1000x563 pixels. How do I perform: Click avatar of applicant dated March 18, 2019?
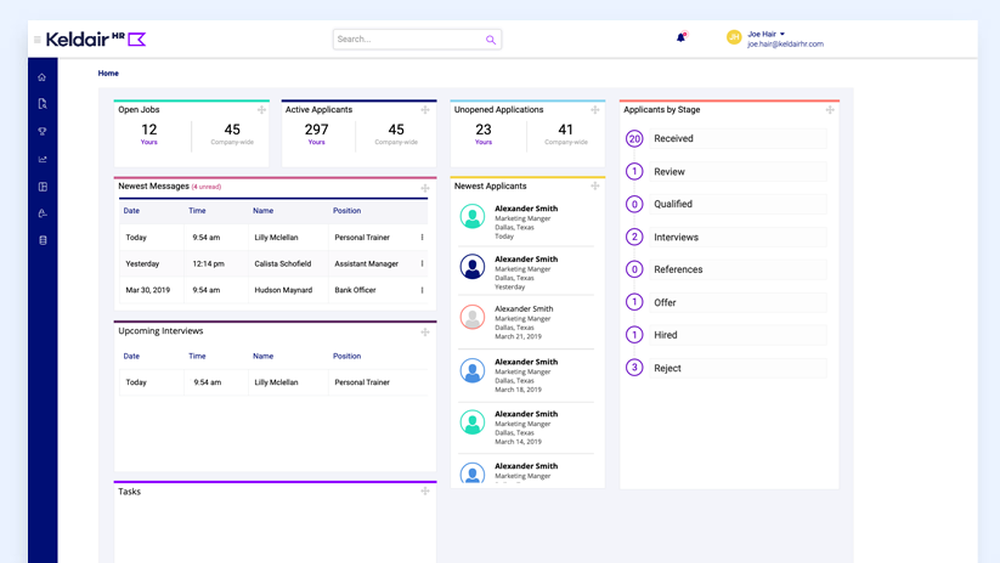tap(473, 370)
